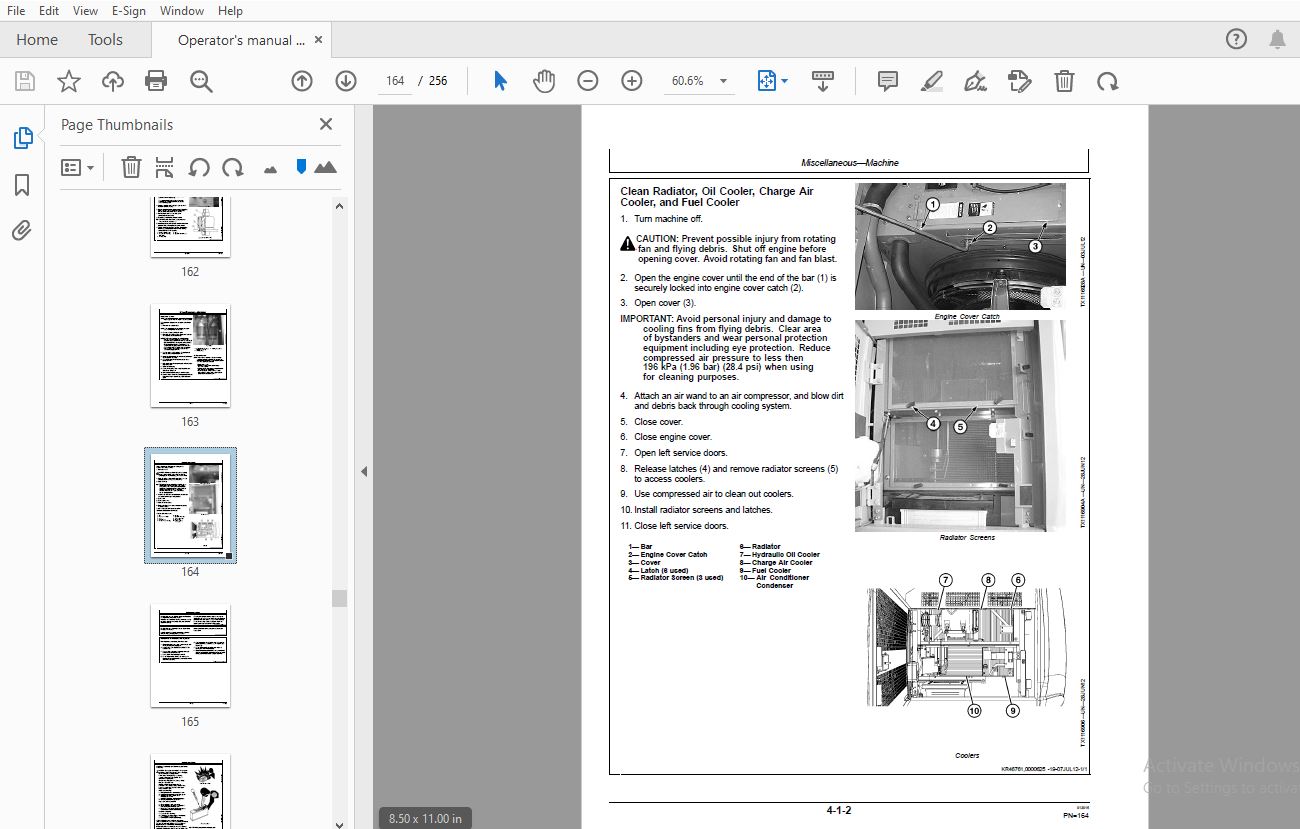
Task: Print the document via the printer icon
Action: (156, 81)
